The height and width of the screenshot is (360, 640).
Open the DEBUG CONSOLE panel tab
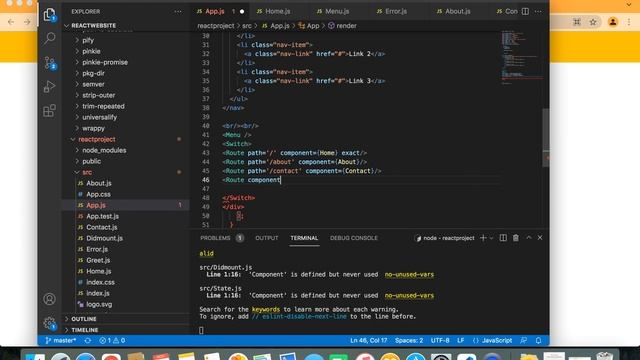[354, 238]
